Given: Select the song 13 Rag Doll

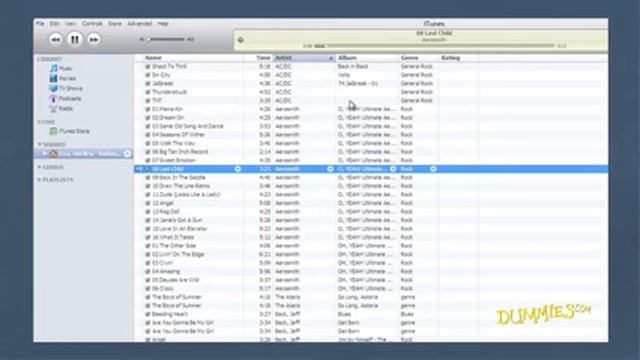Looking at the screenshot, I should click(166, 211).
